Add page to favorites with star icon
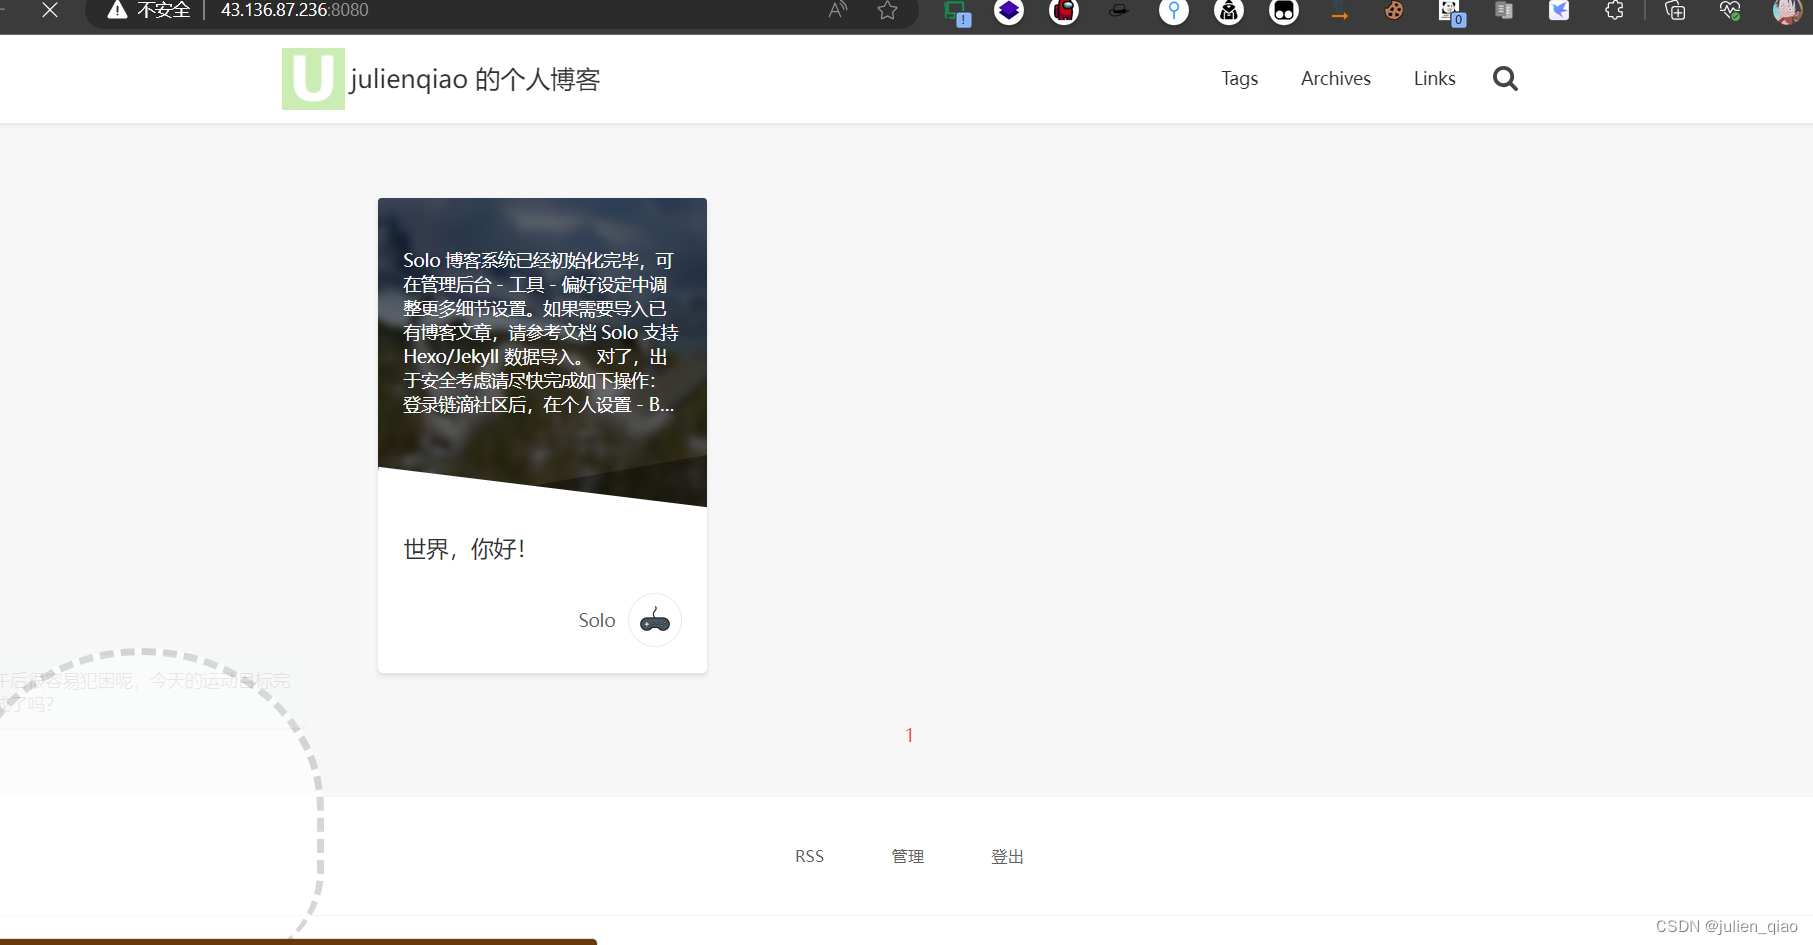Viewport: 1813px width, 945px height. [887, 10]
